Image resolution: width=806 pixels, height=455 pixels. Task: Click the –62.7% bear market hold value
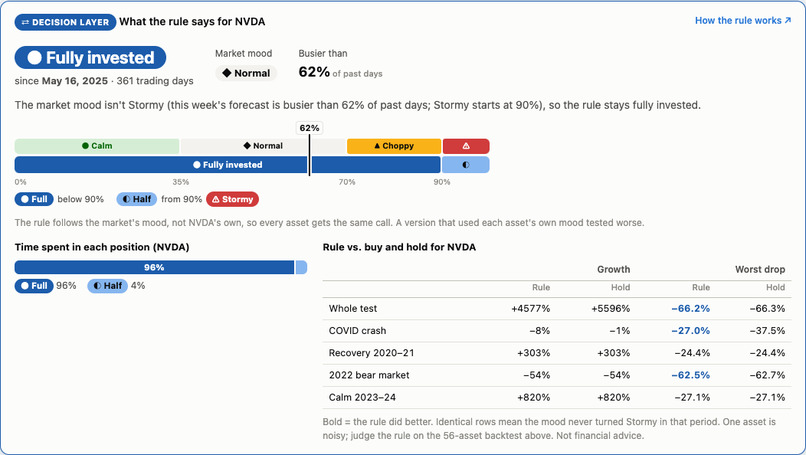[767, 375]
